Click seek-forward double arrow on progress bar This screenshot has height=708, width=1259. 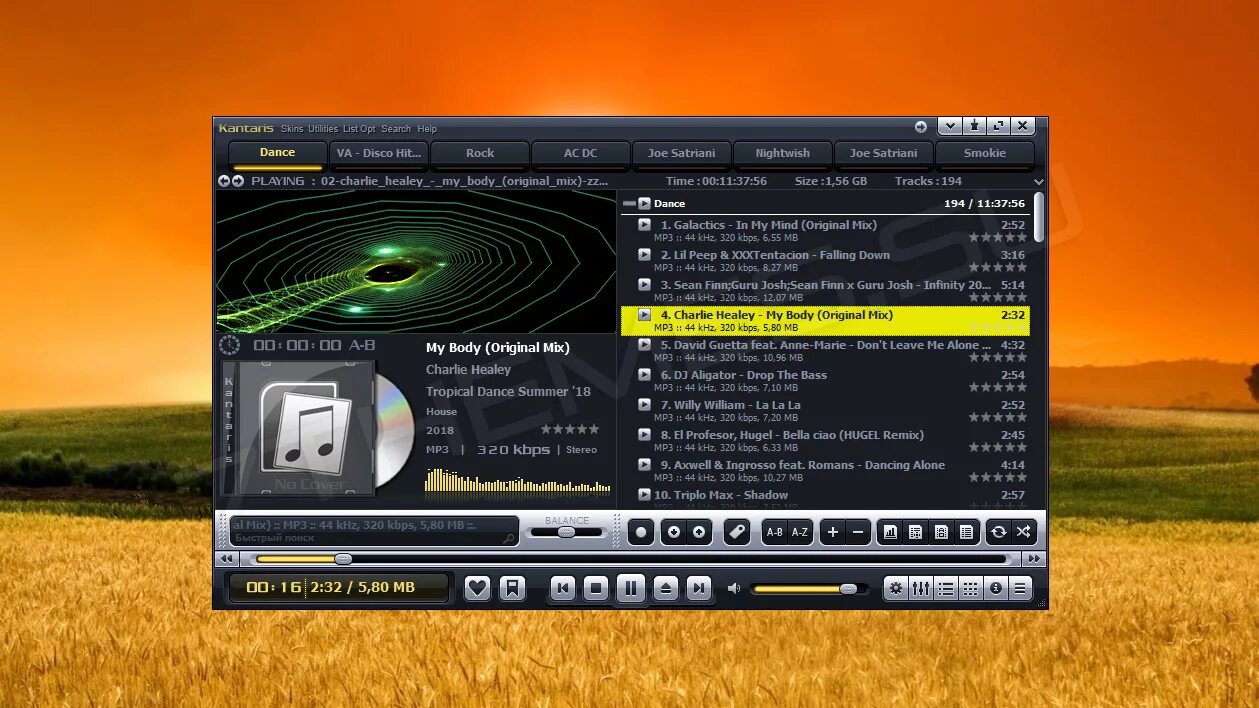coord(1034,559)
